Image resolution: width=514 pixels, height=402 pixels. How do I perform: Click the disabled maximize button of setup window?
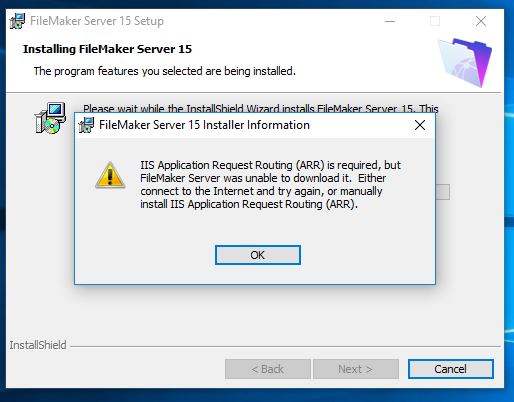pyautogui.click(x=435, y=21)
